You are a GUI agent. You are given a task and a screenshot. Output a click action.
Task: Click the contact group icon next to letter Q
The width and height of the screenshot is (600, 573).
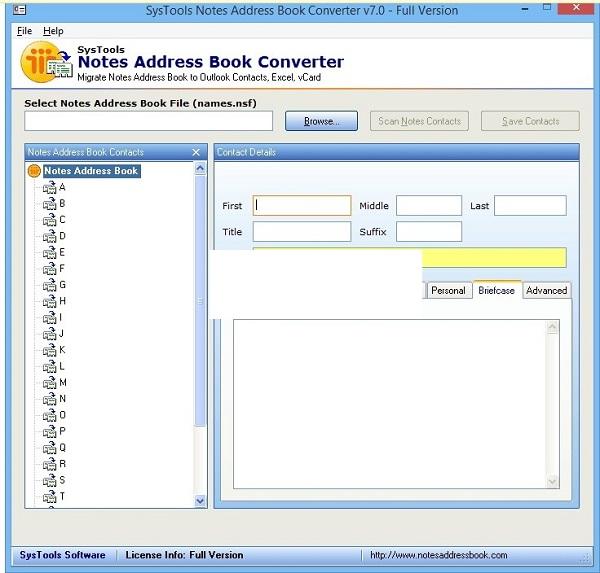coord(49,448)
